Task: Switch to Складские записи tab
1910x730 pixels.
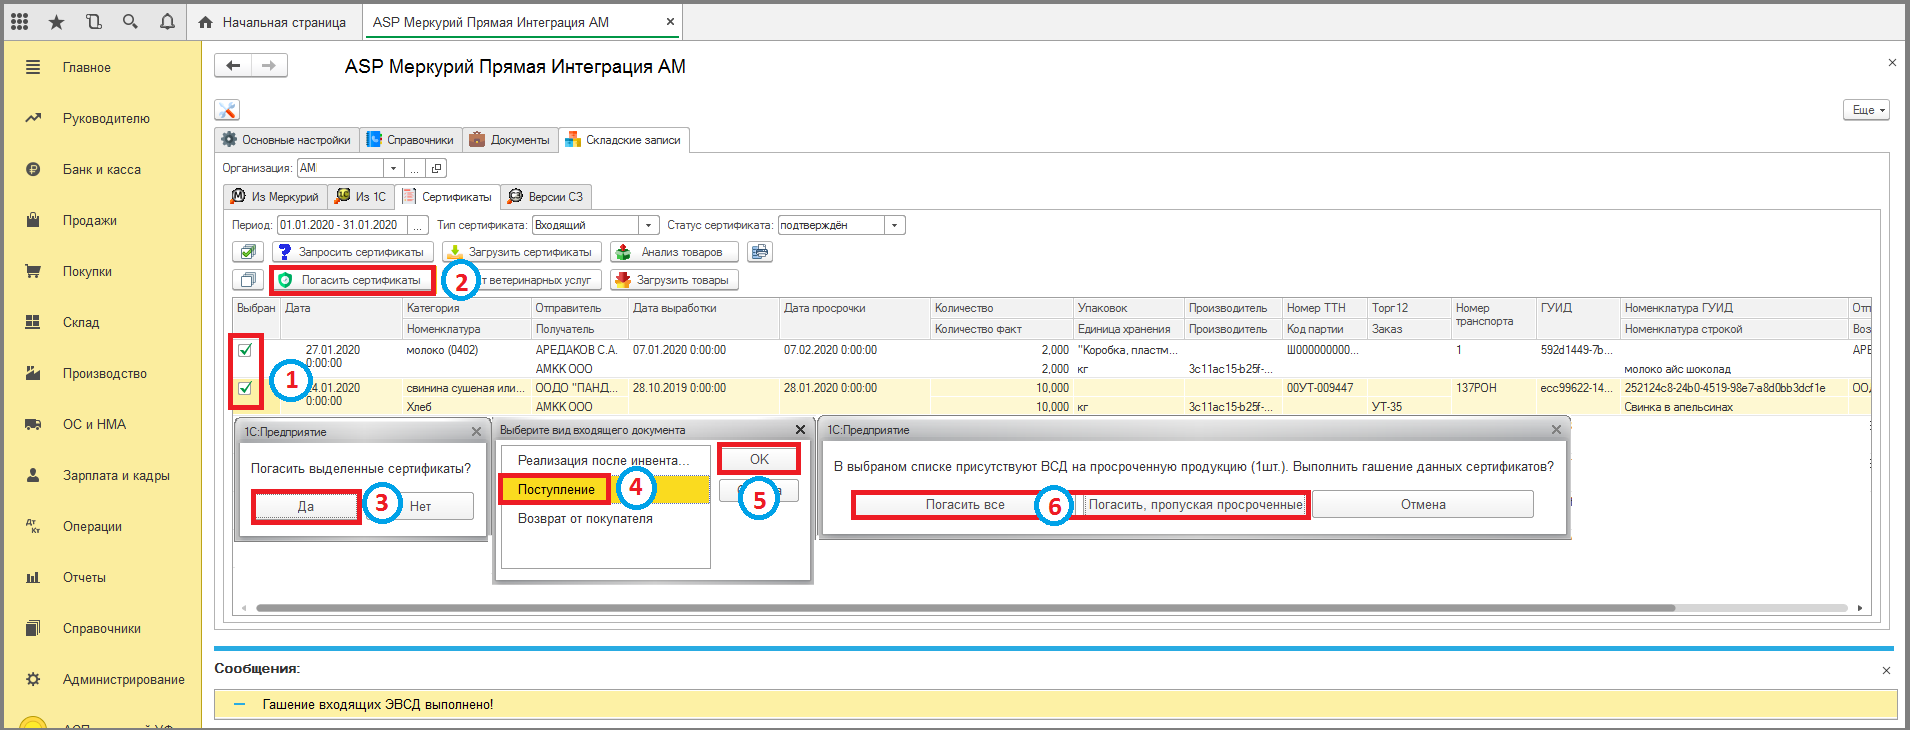Action: tap(624, 140)
